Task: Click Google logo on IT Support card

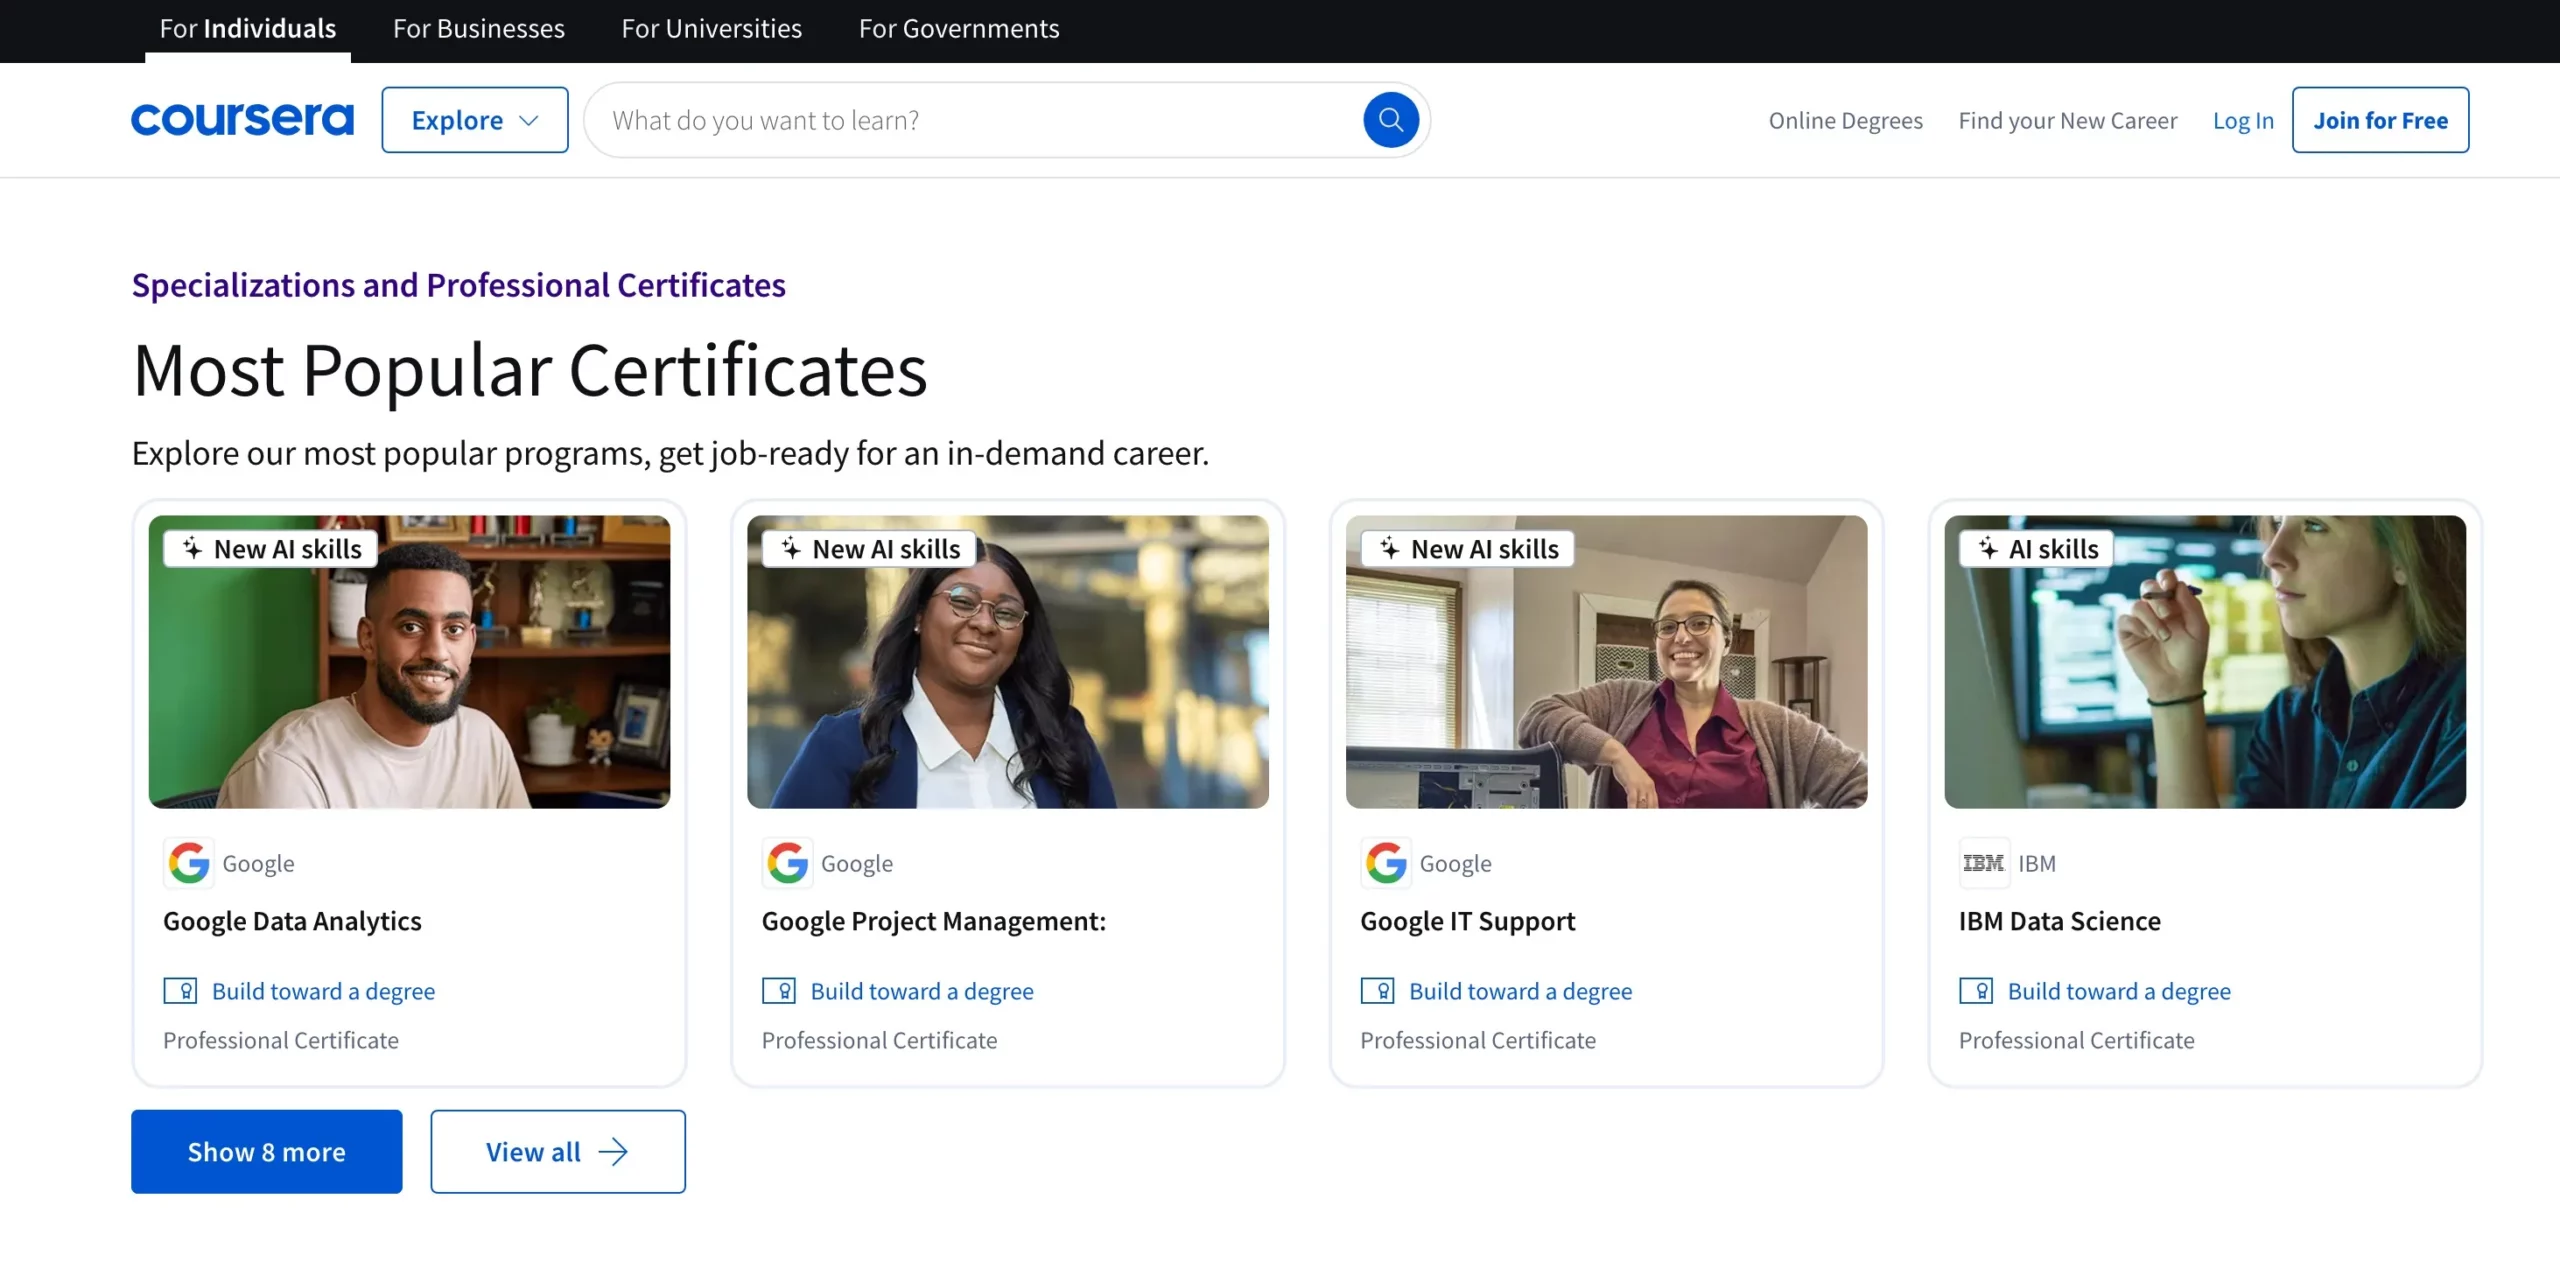Action: point(1386,862)
